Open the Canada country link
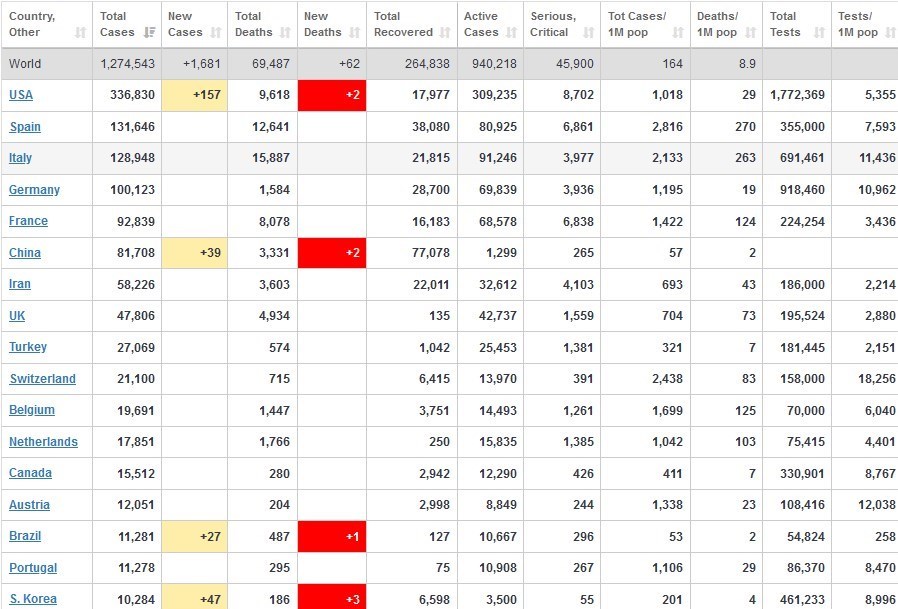Image resolution: width=898 pixels, height=609 pixels. click(x=30, y=473)
